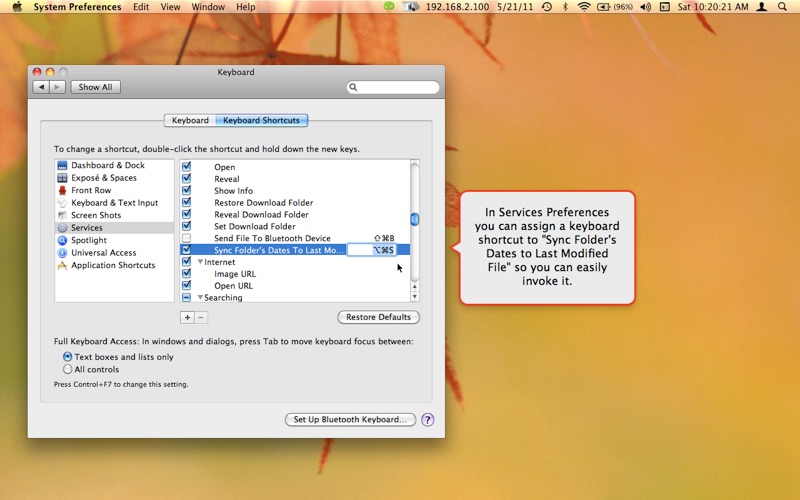Image resolution: width=800 pixels, height=500 pixels.
Task: Open the System Preferences menu
Action: 78,7
